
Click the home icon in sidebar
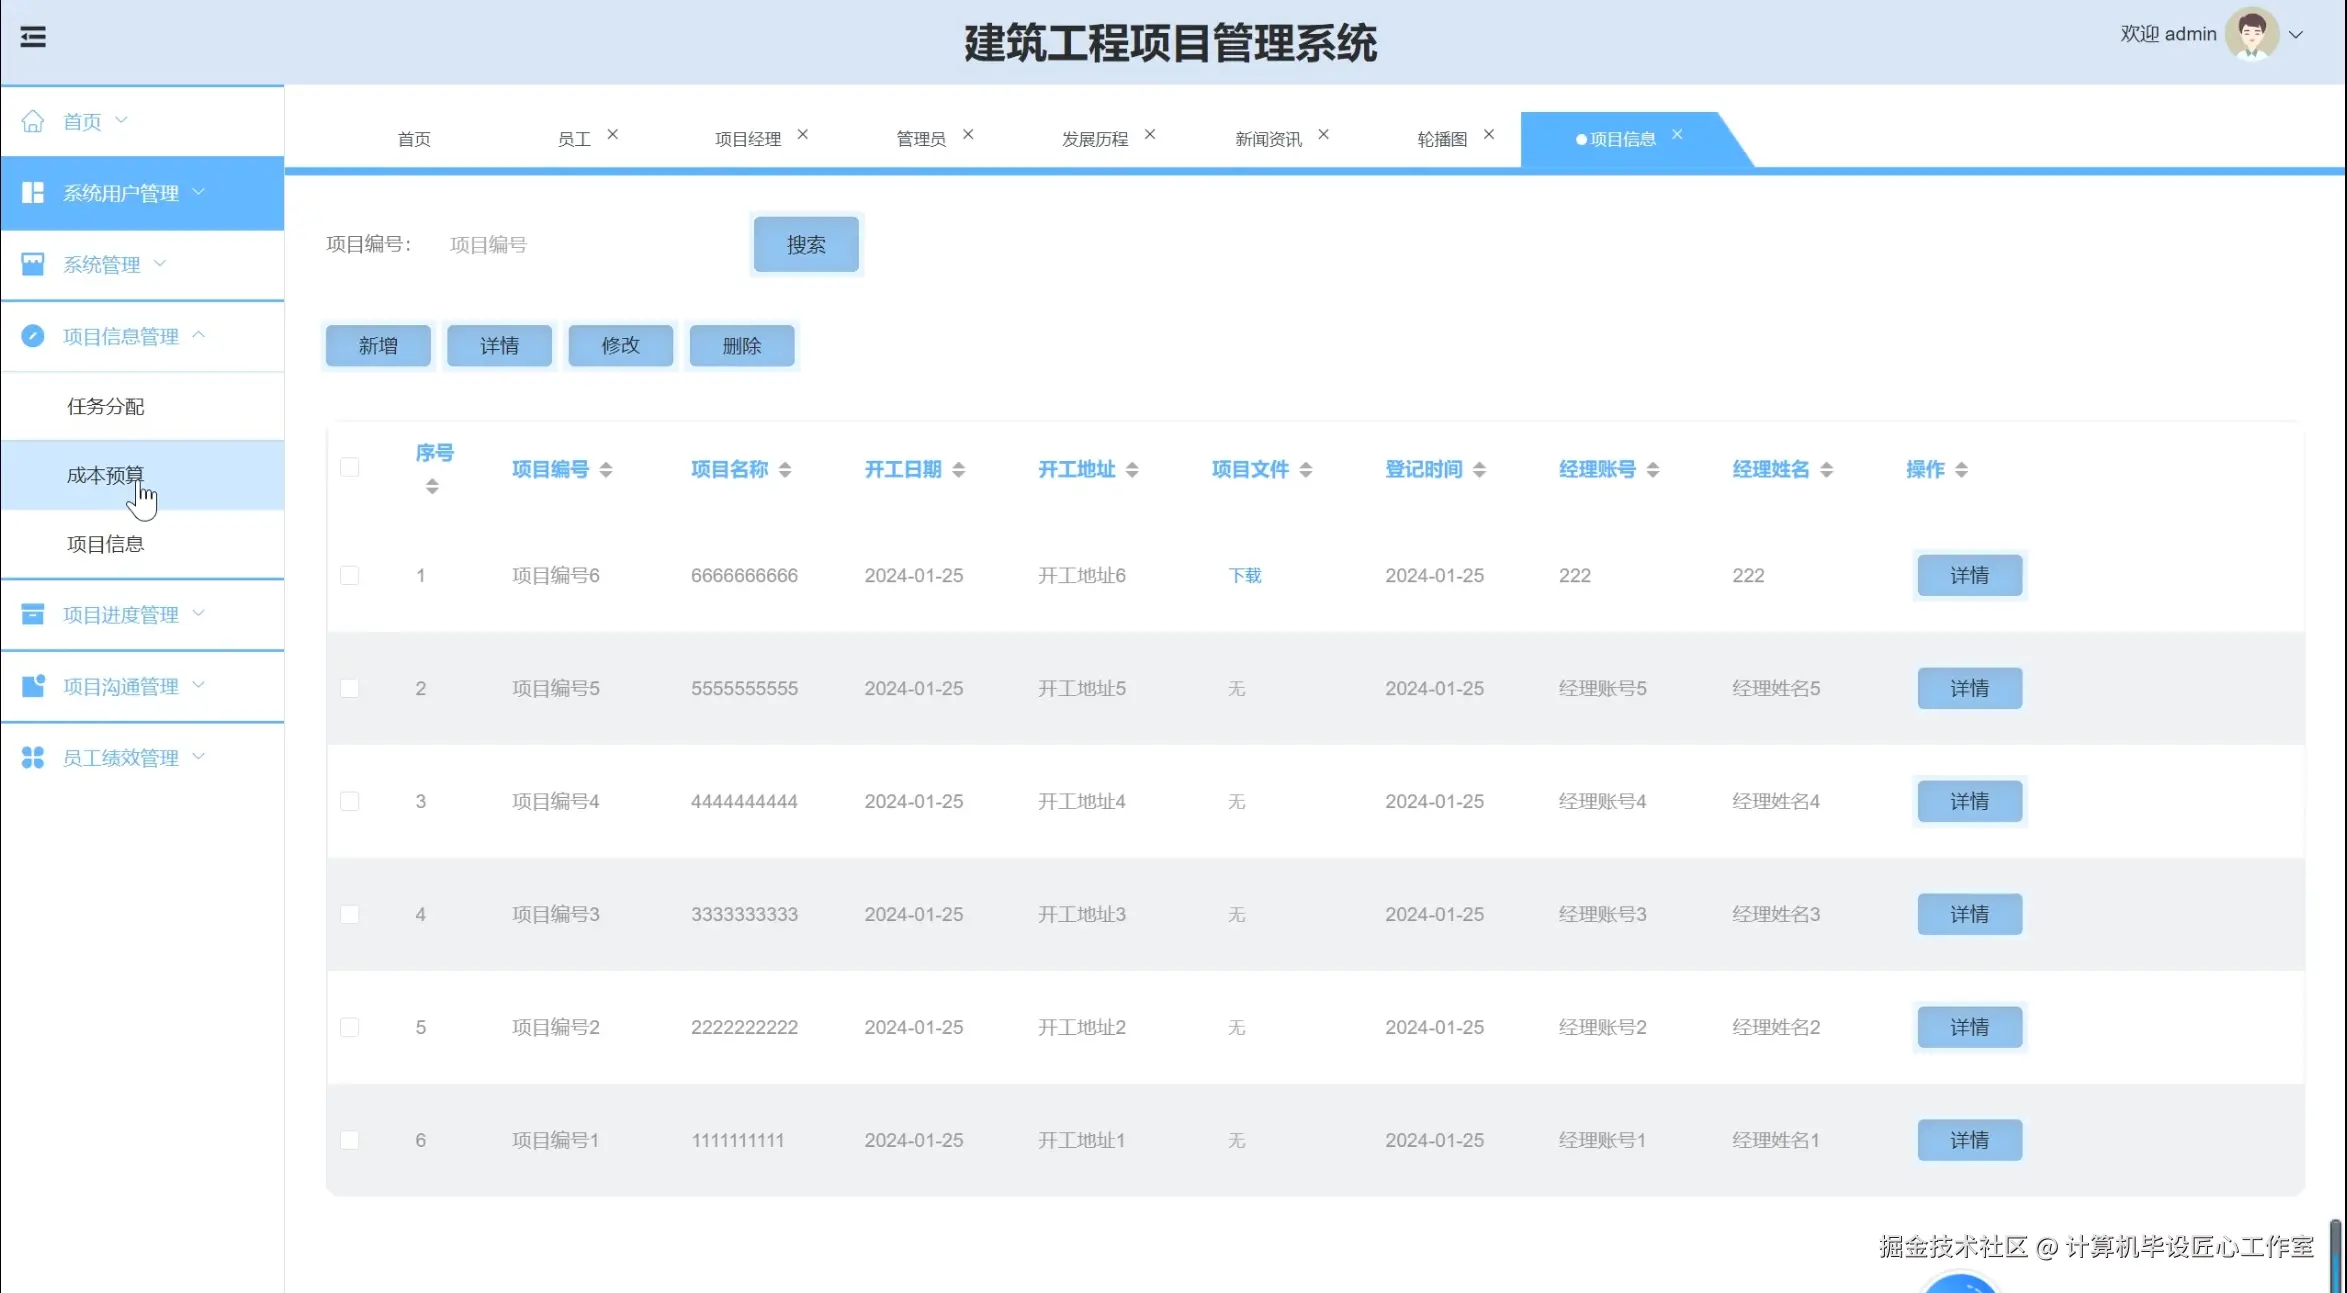(33, 121)
